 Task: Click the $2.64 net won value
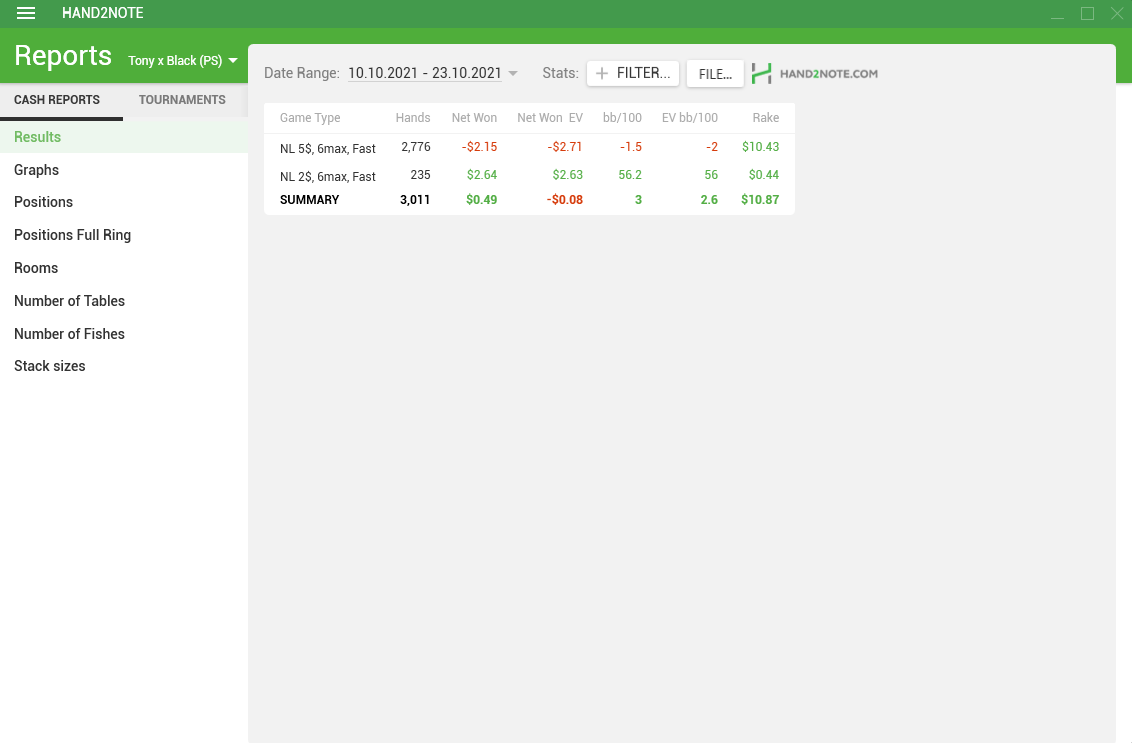pos(482,175)
